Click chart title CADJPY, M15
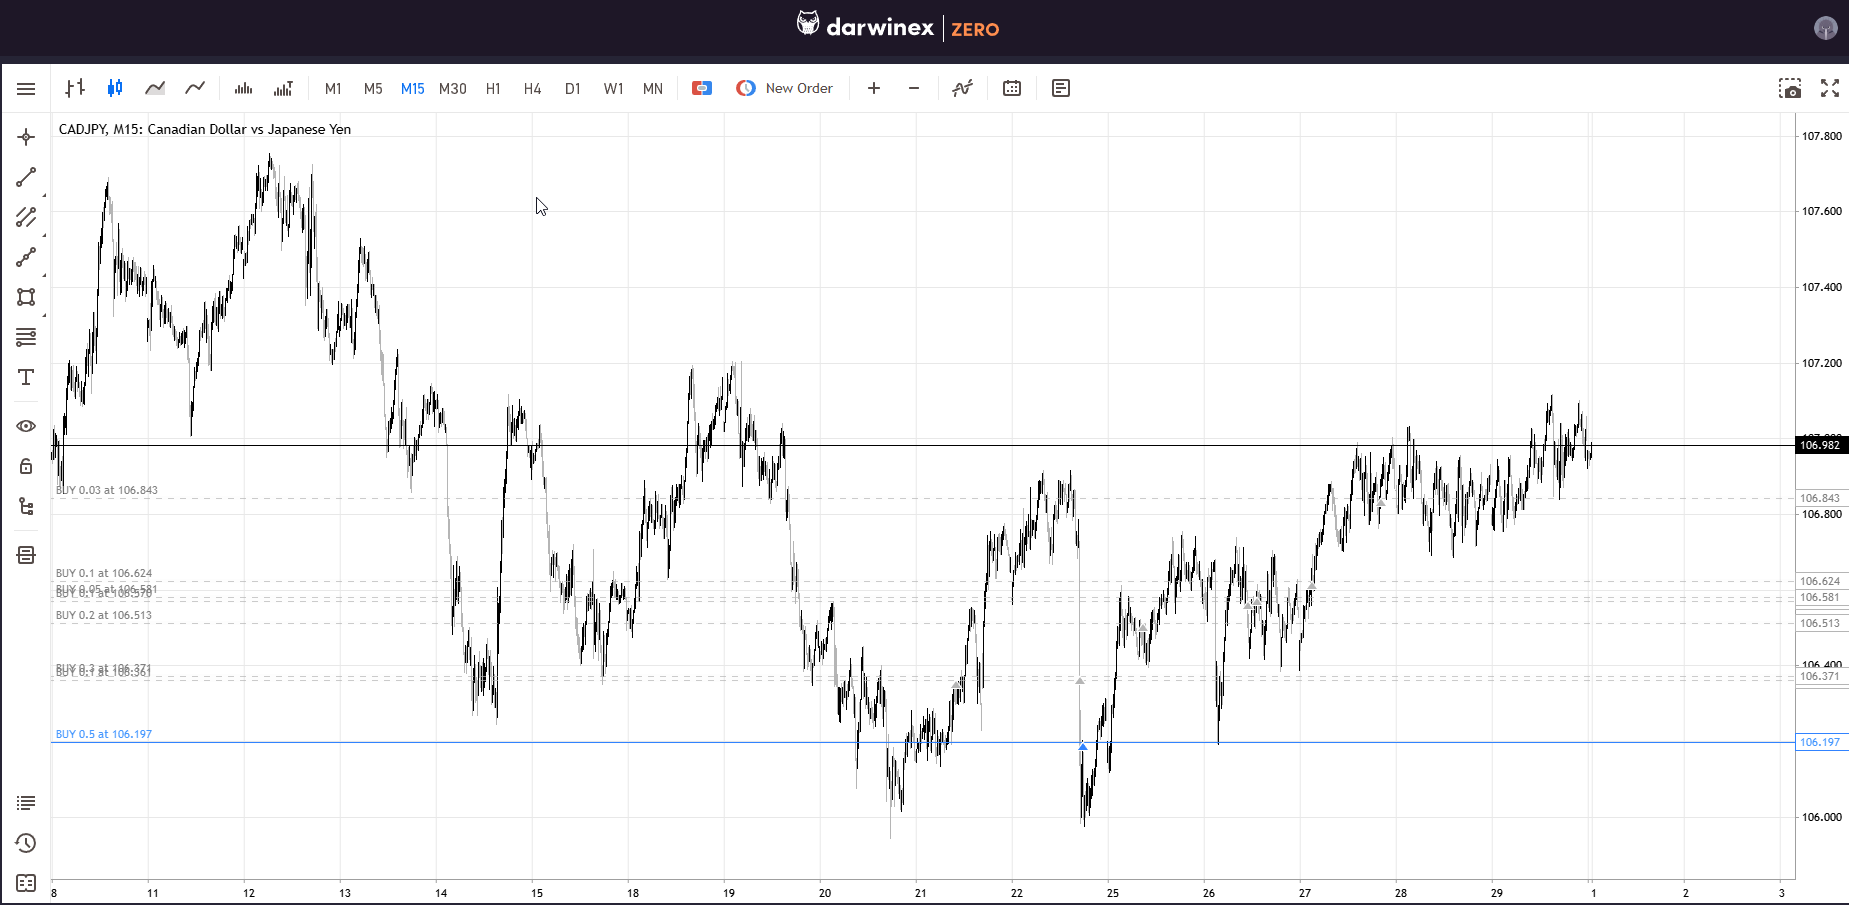This screenshot has width=1849, height=905. pos(205,129)
